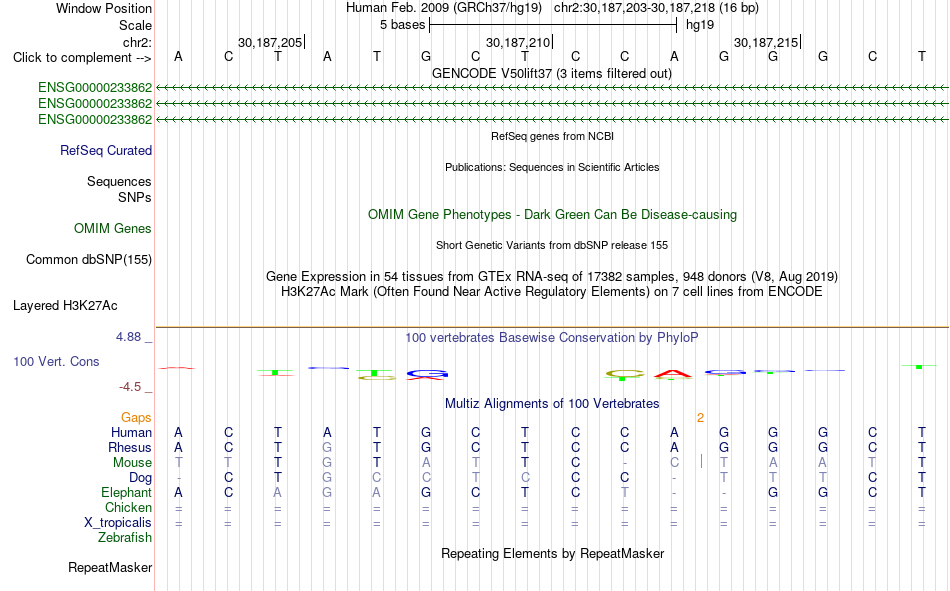Select the X_tropicalis species row label
The height and width of the screenshot is (591, 950).
tap(118, 523)
